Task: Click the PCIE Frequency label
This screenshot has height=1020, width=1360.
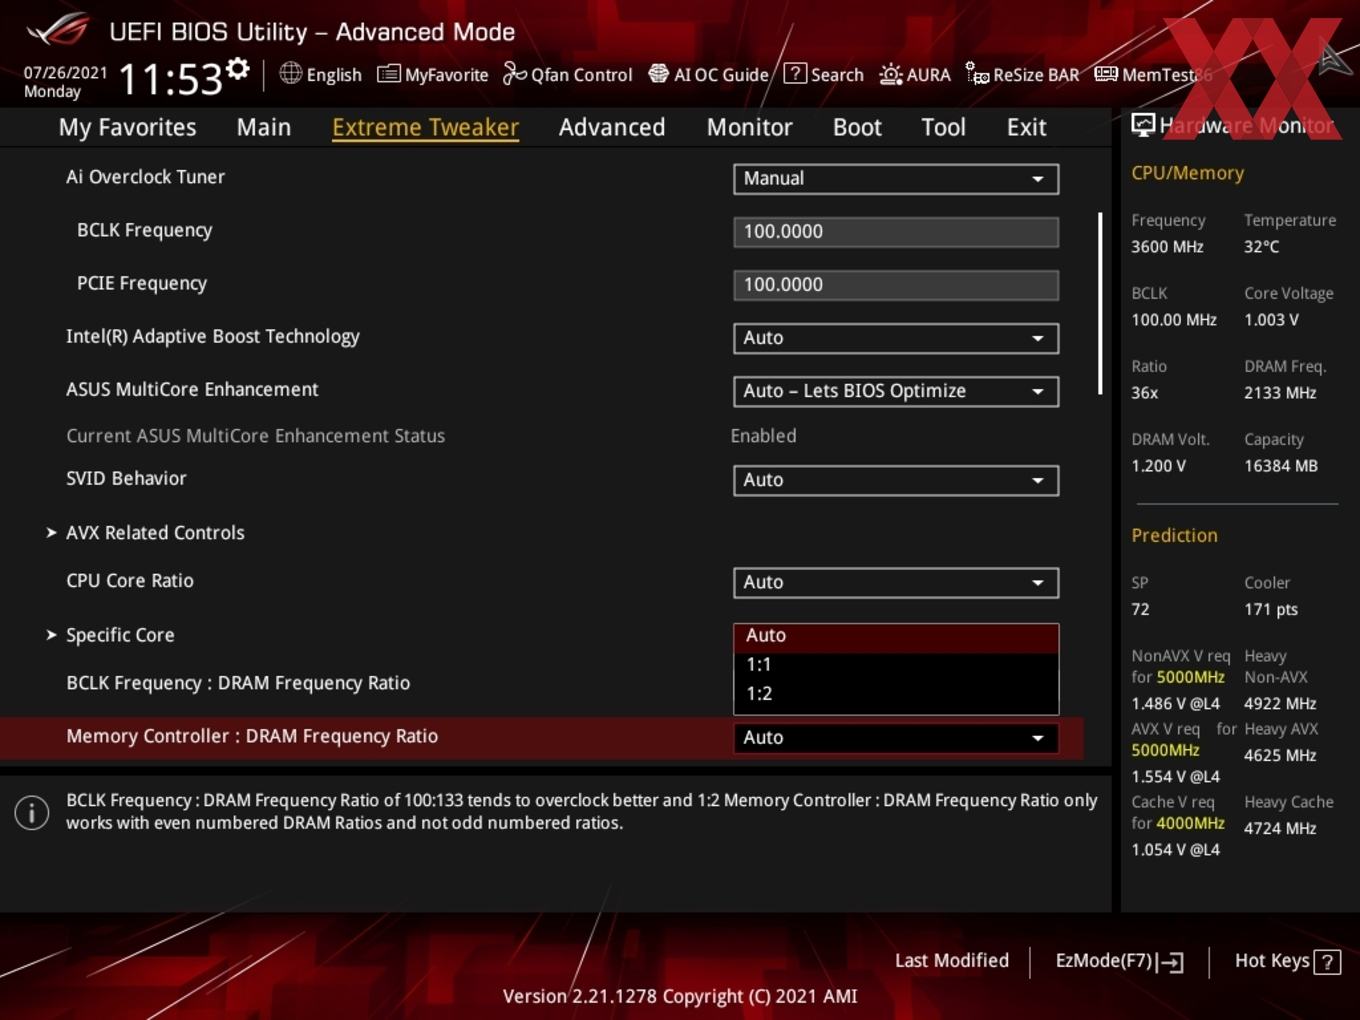Action: coord(142,283)
